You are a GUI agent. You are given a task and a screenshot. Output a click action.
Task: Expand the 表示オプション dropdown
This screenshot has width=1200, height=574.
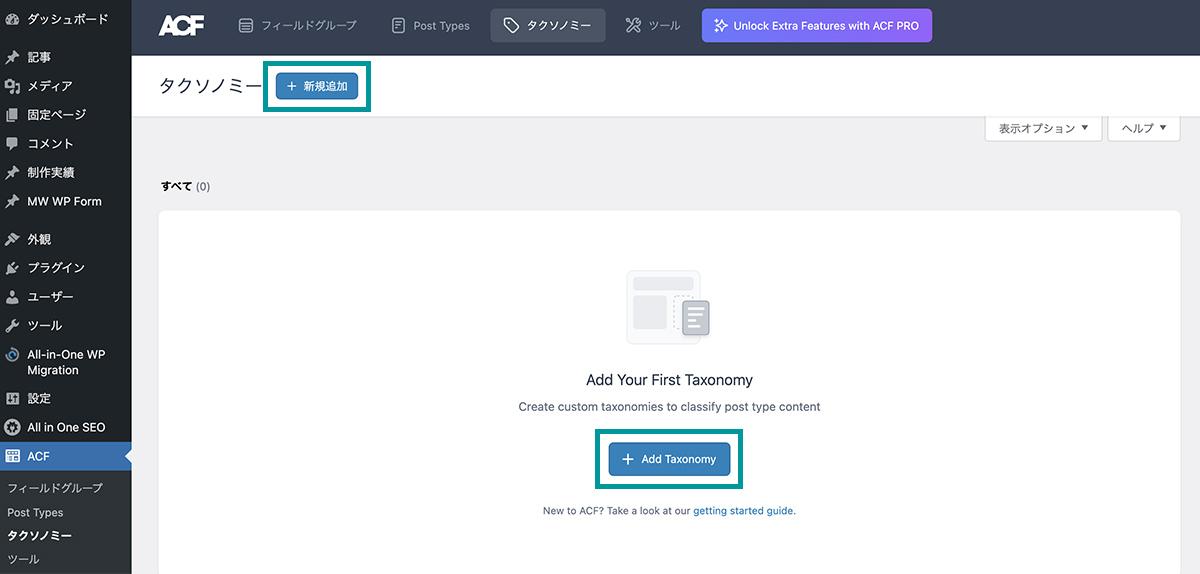click(x=1044, y=128)
